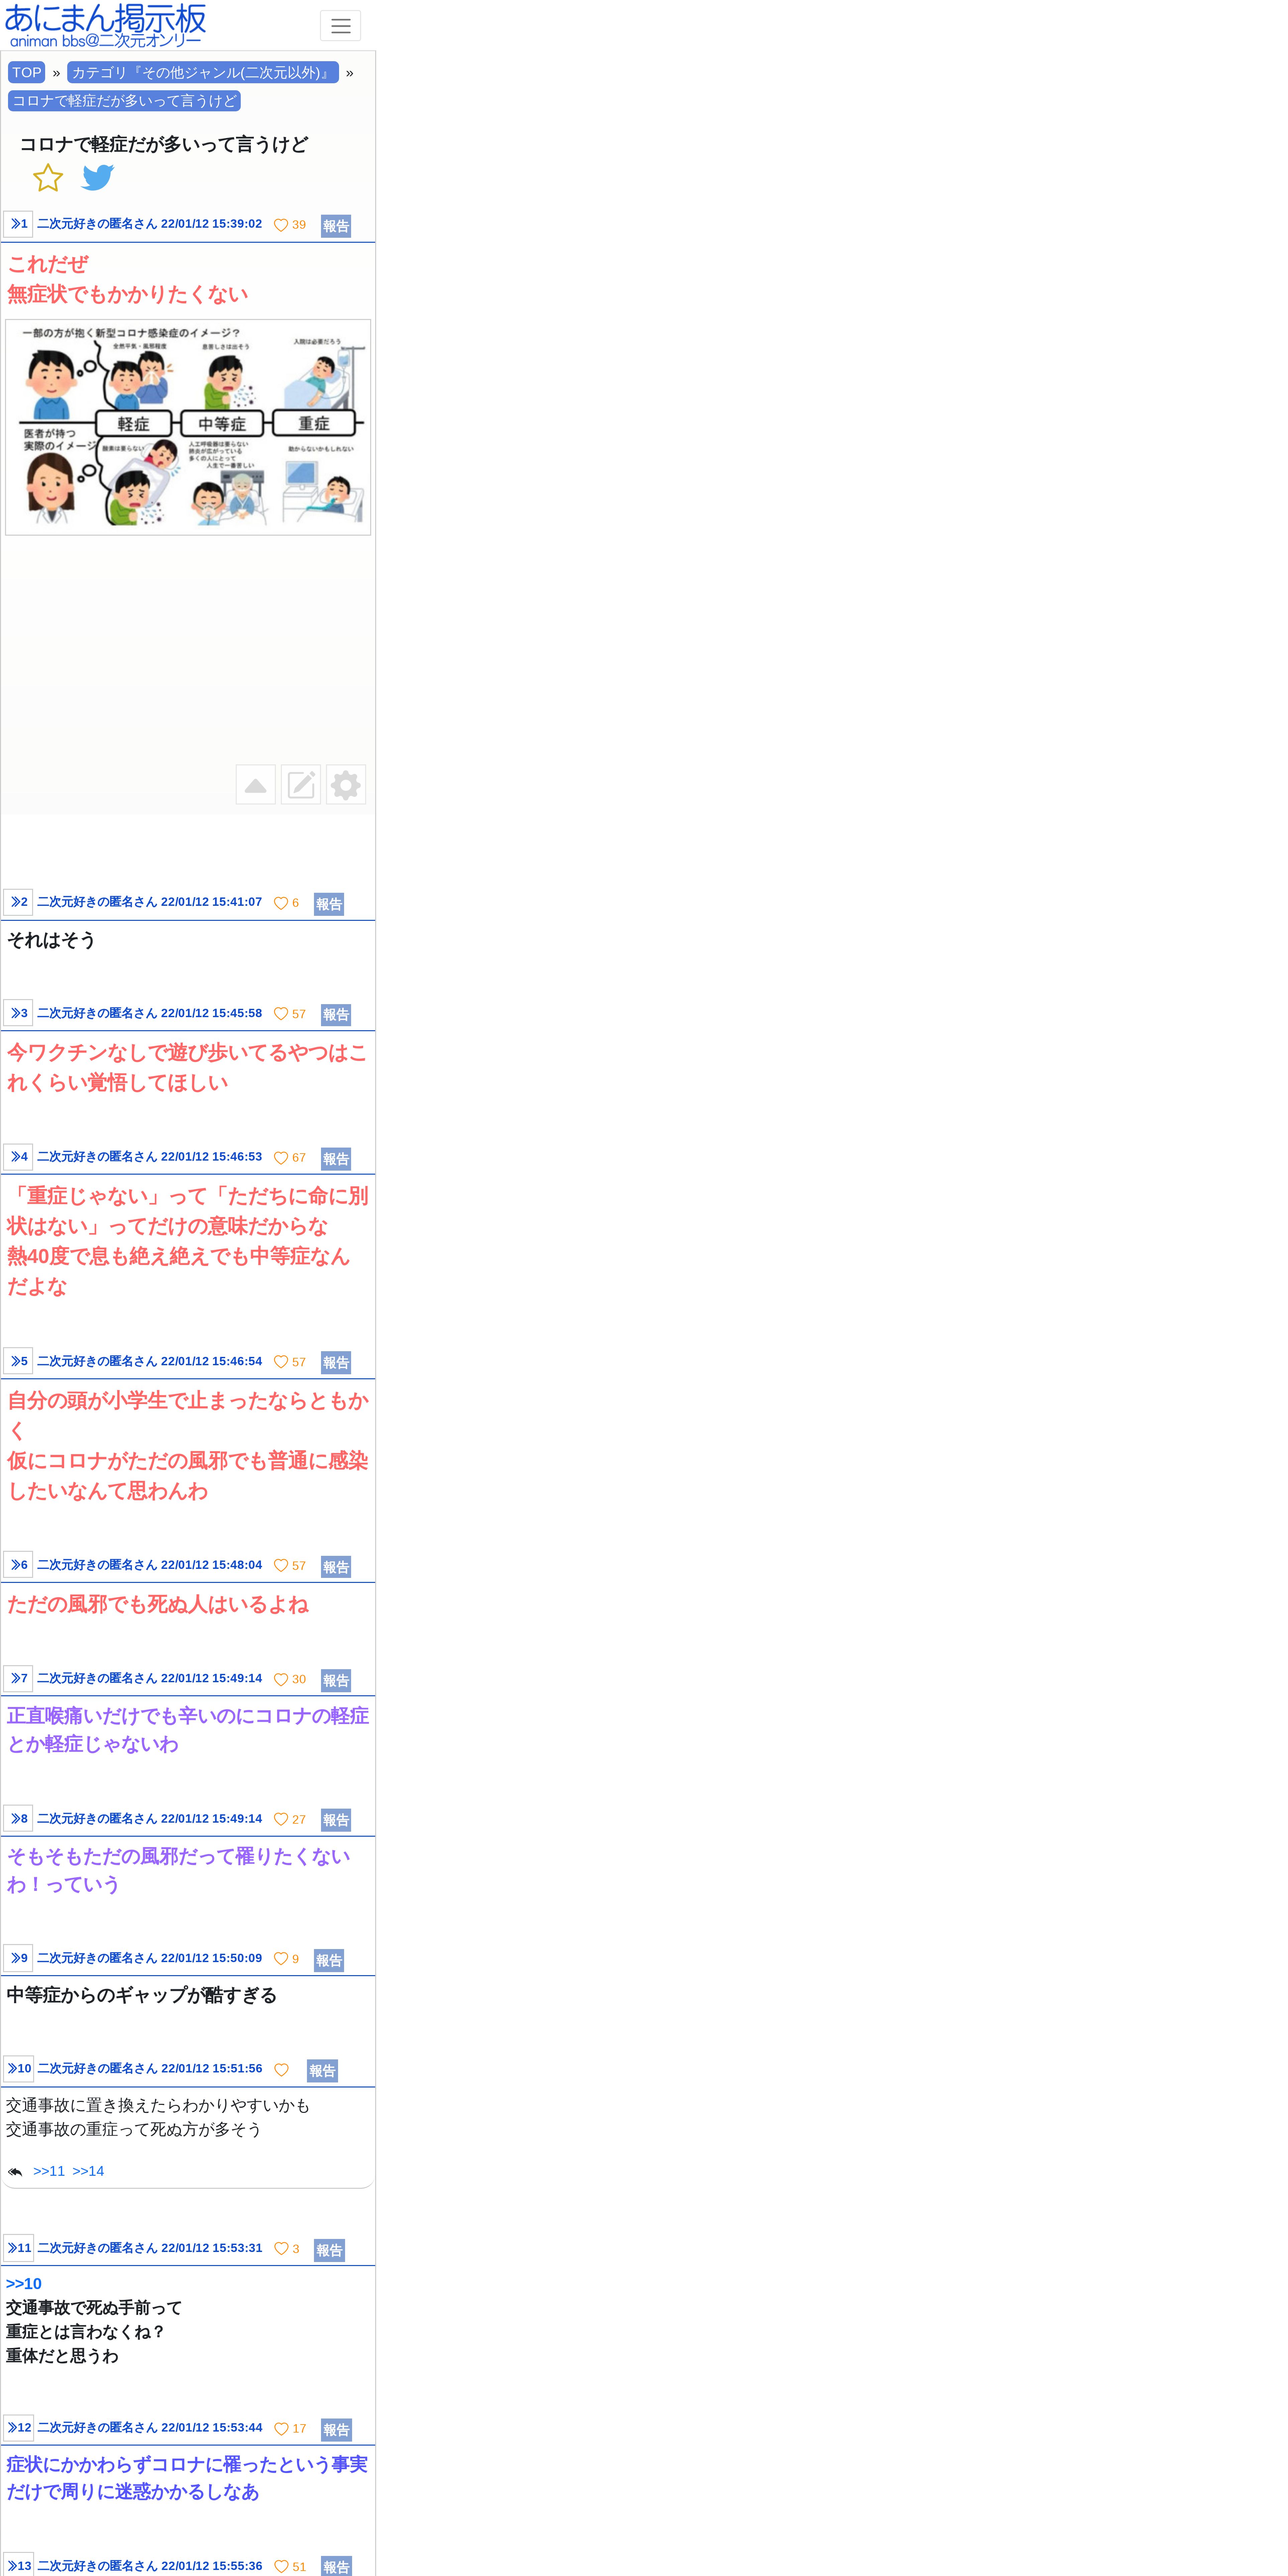Image resolution: width=1288 pixels, height=2576 pixels.
Task: Open the hamburger navigation menu
Action: (340, 26)
